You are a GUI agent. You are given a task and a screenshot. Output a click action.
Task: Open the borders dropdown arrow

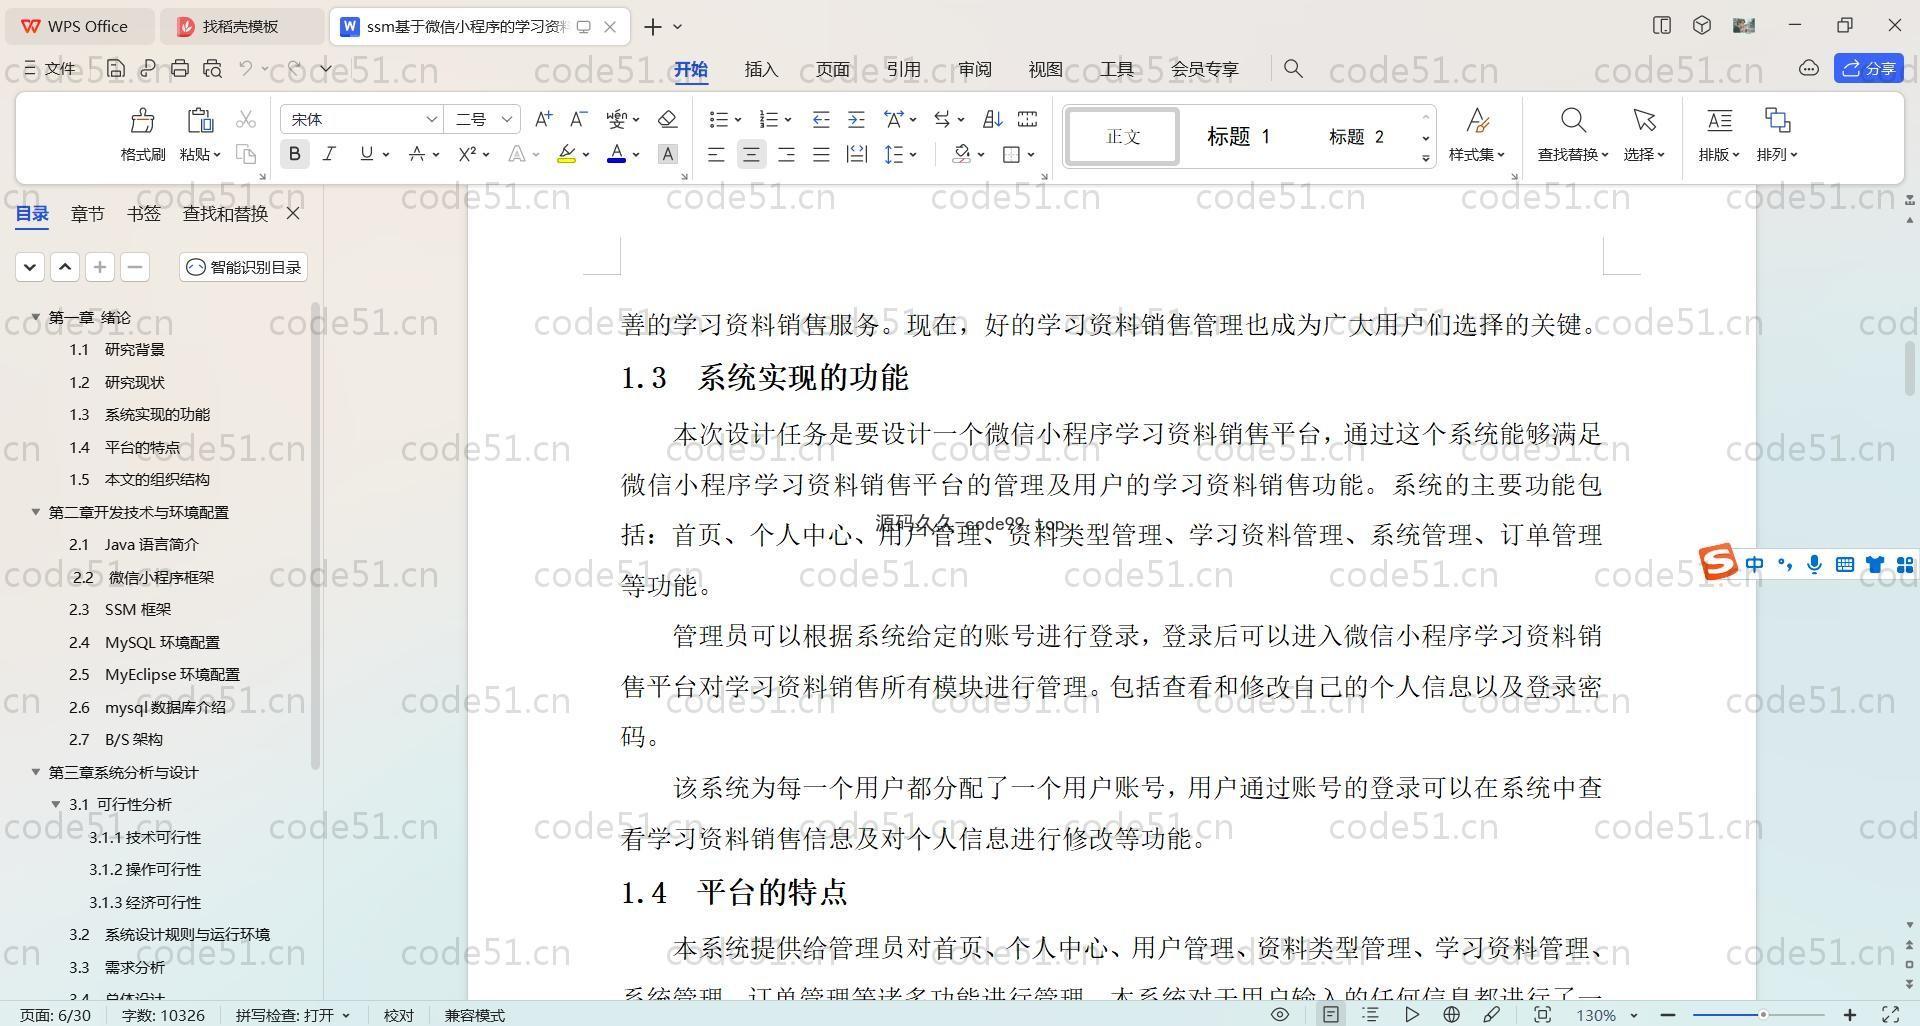1031,155
